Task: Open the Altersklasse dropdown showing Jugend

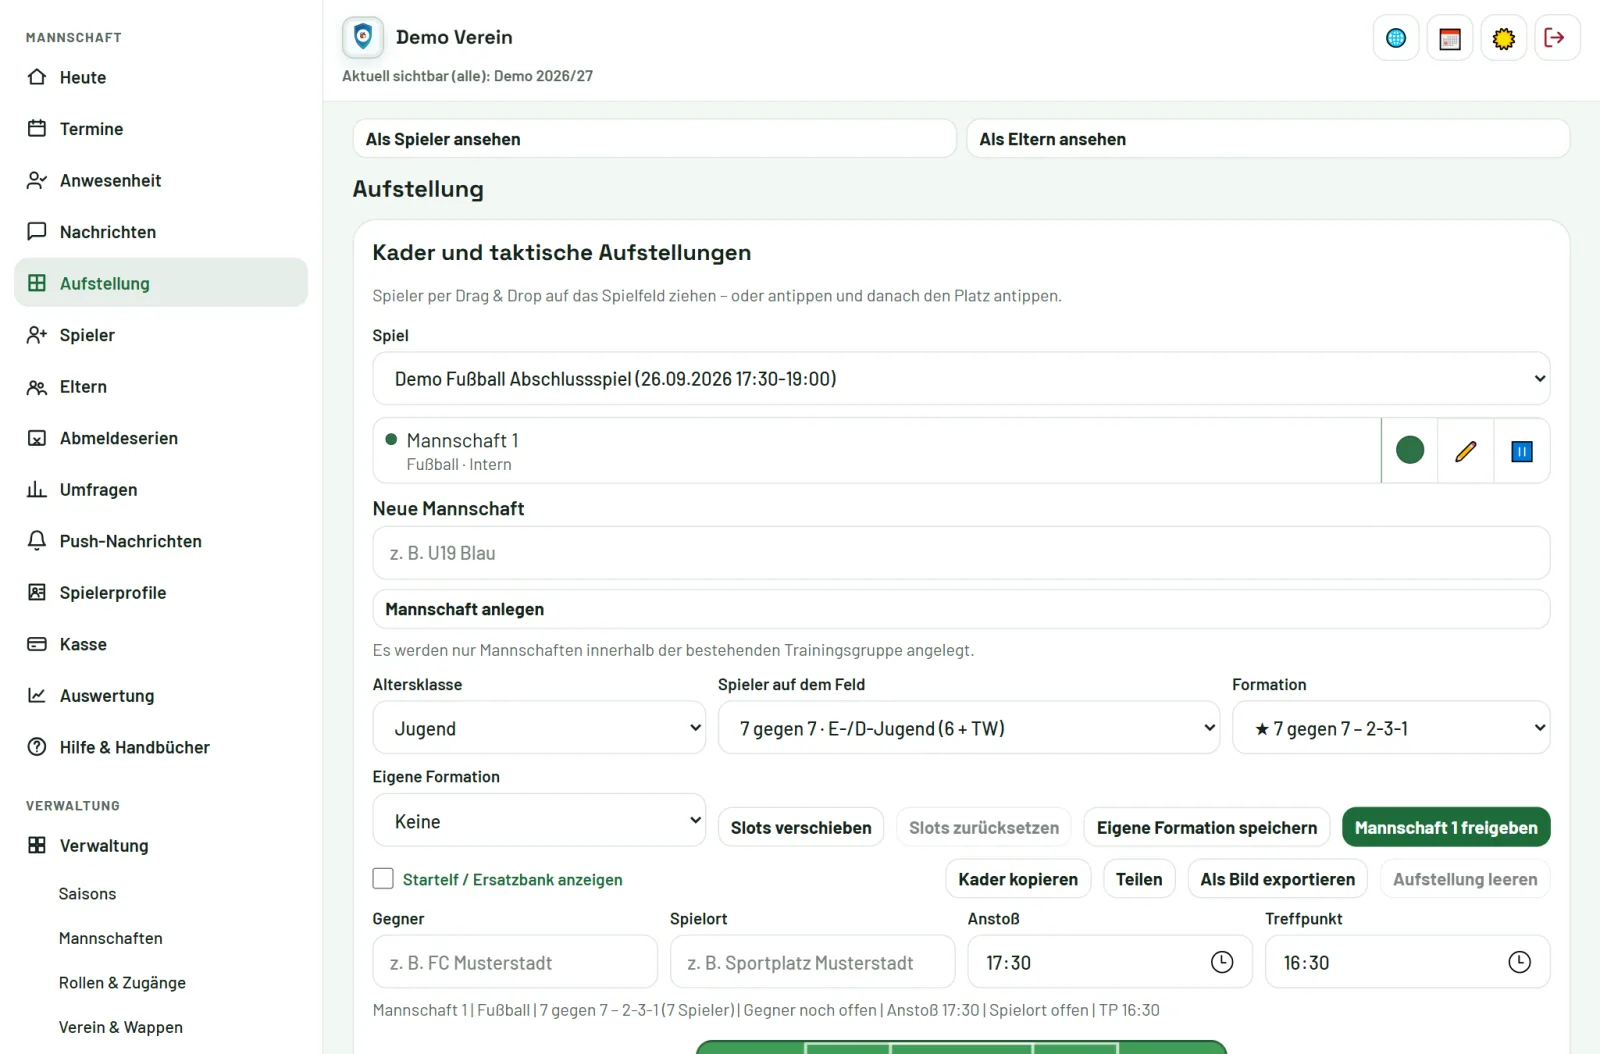Action: [x=539, y=728]
